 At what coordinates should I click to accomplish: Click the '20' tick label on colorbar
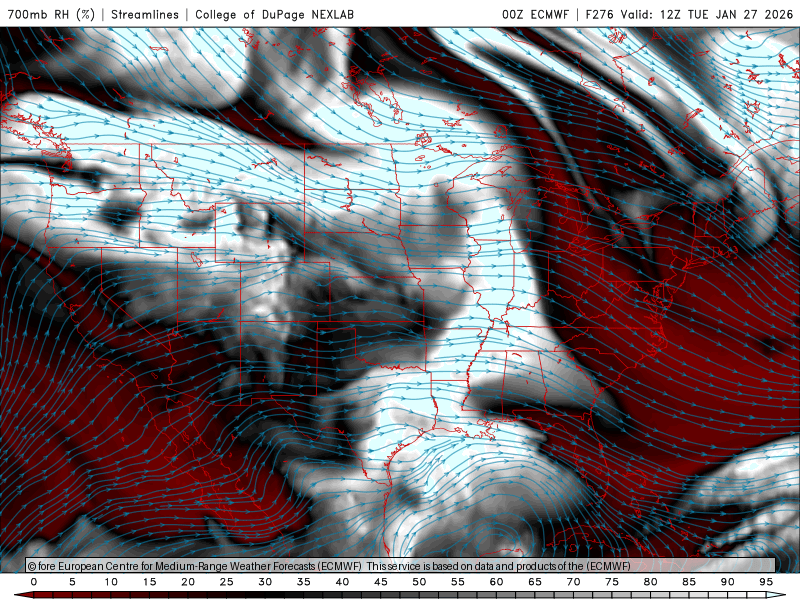click(188, 582)
